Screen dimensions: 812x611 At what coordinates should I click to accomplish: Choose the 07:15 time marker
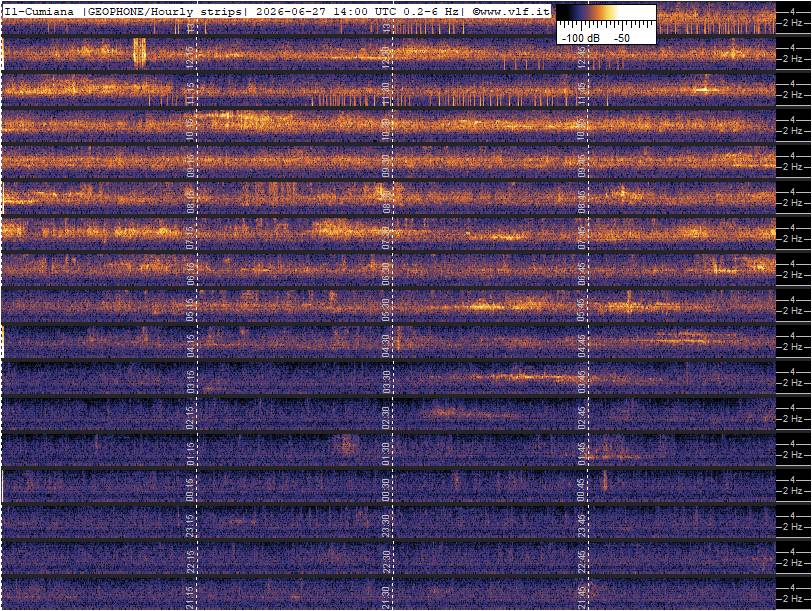tap(190, 237)
